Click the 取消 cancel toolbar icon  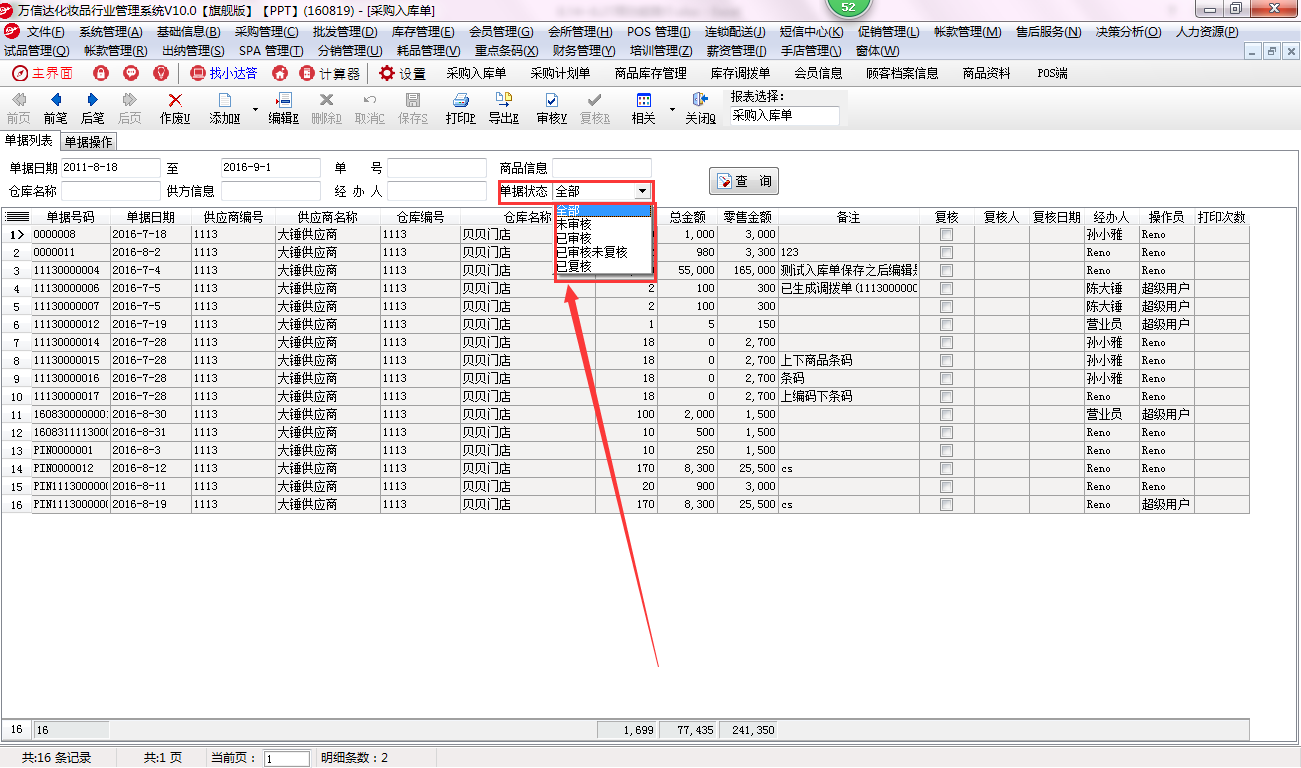pyautogui.click(x=369, y=108)
